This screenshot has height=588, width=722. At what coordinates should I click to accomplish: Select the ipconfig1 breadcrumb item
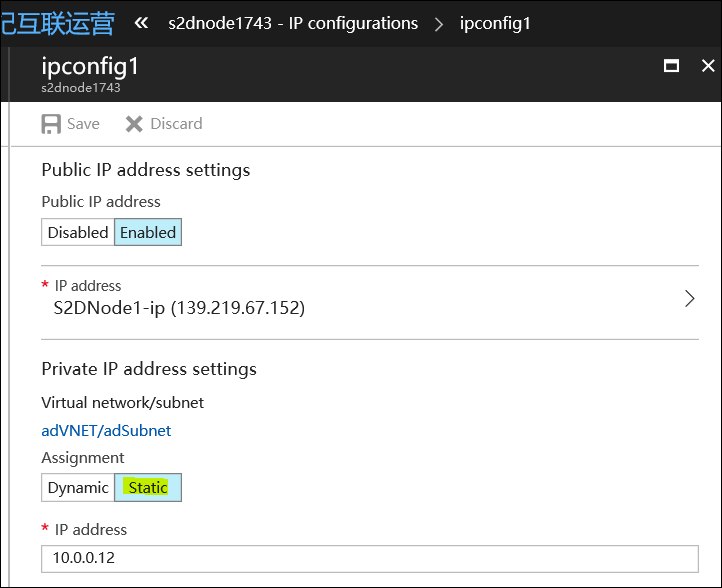pos(495,23)
